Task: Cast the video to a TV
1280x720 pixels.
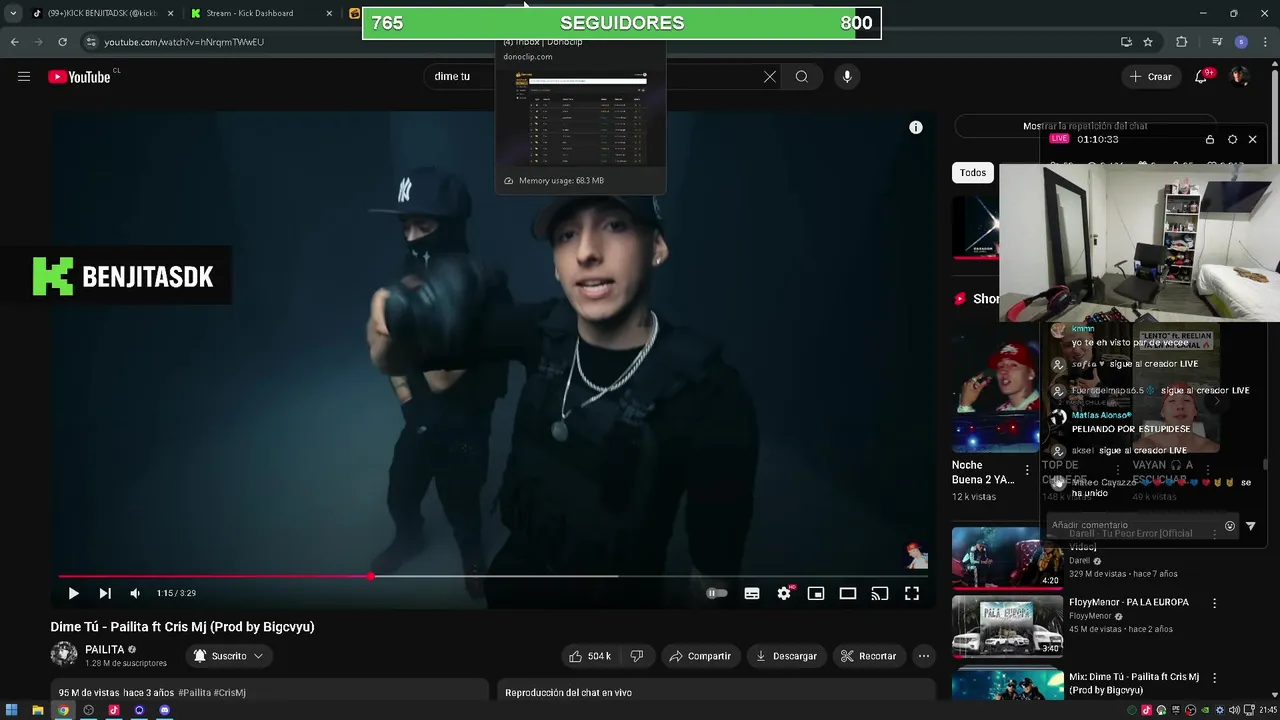Action: [880, 593]
